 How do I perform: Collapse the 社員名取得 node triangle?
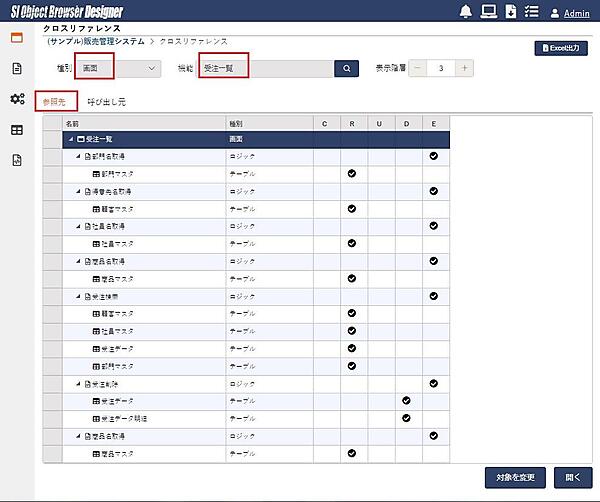click(78, 227)
